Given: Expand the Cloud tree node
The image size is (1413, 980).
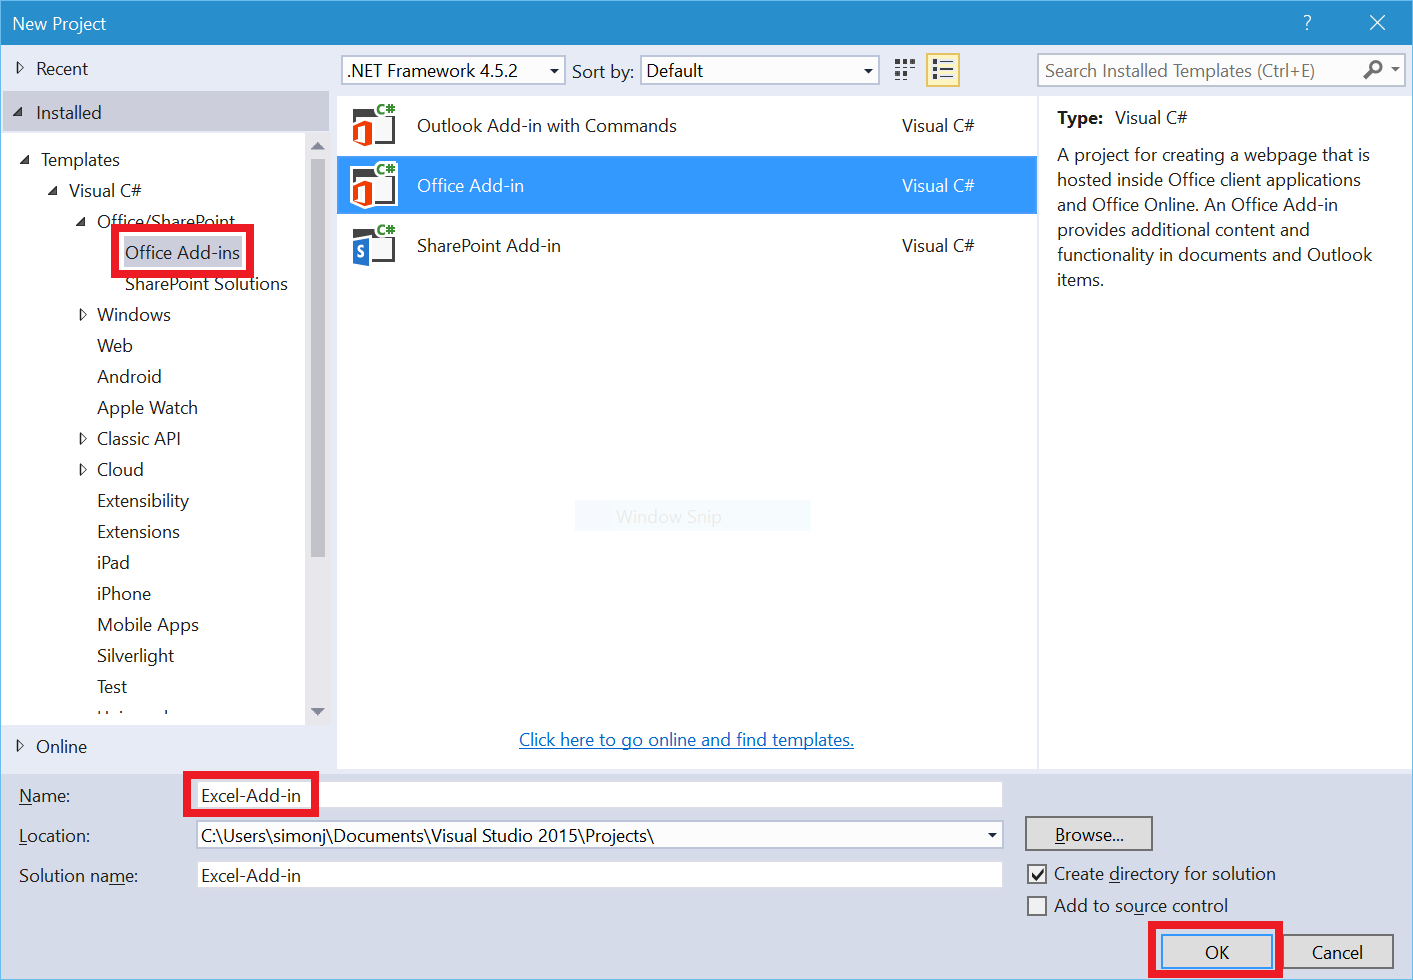Looking at the screenshot, I should click(x=82, y=470).
